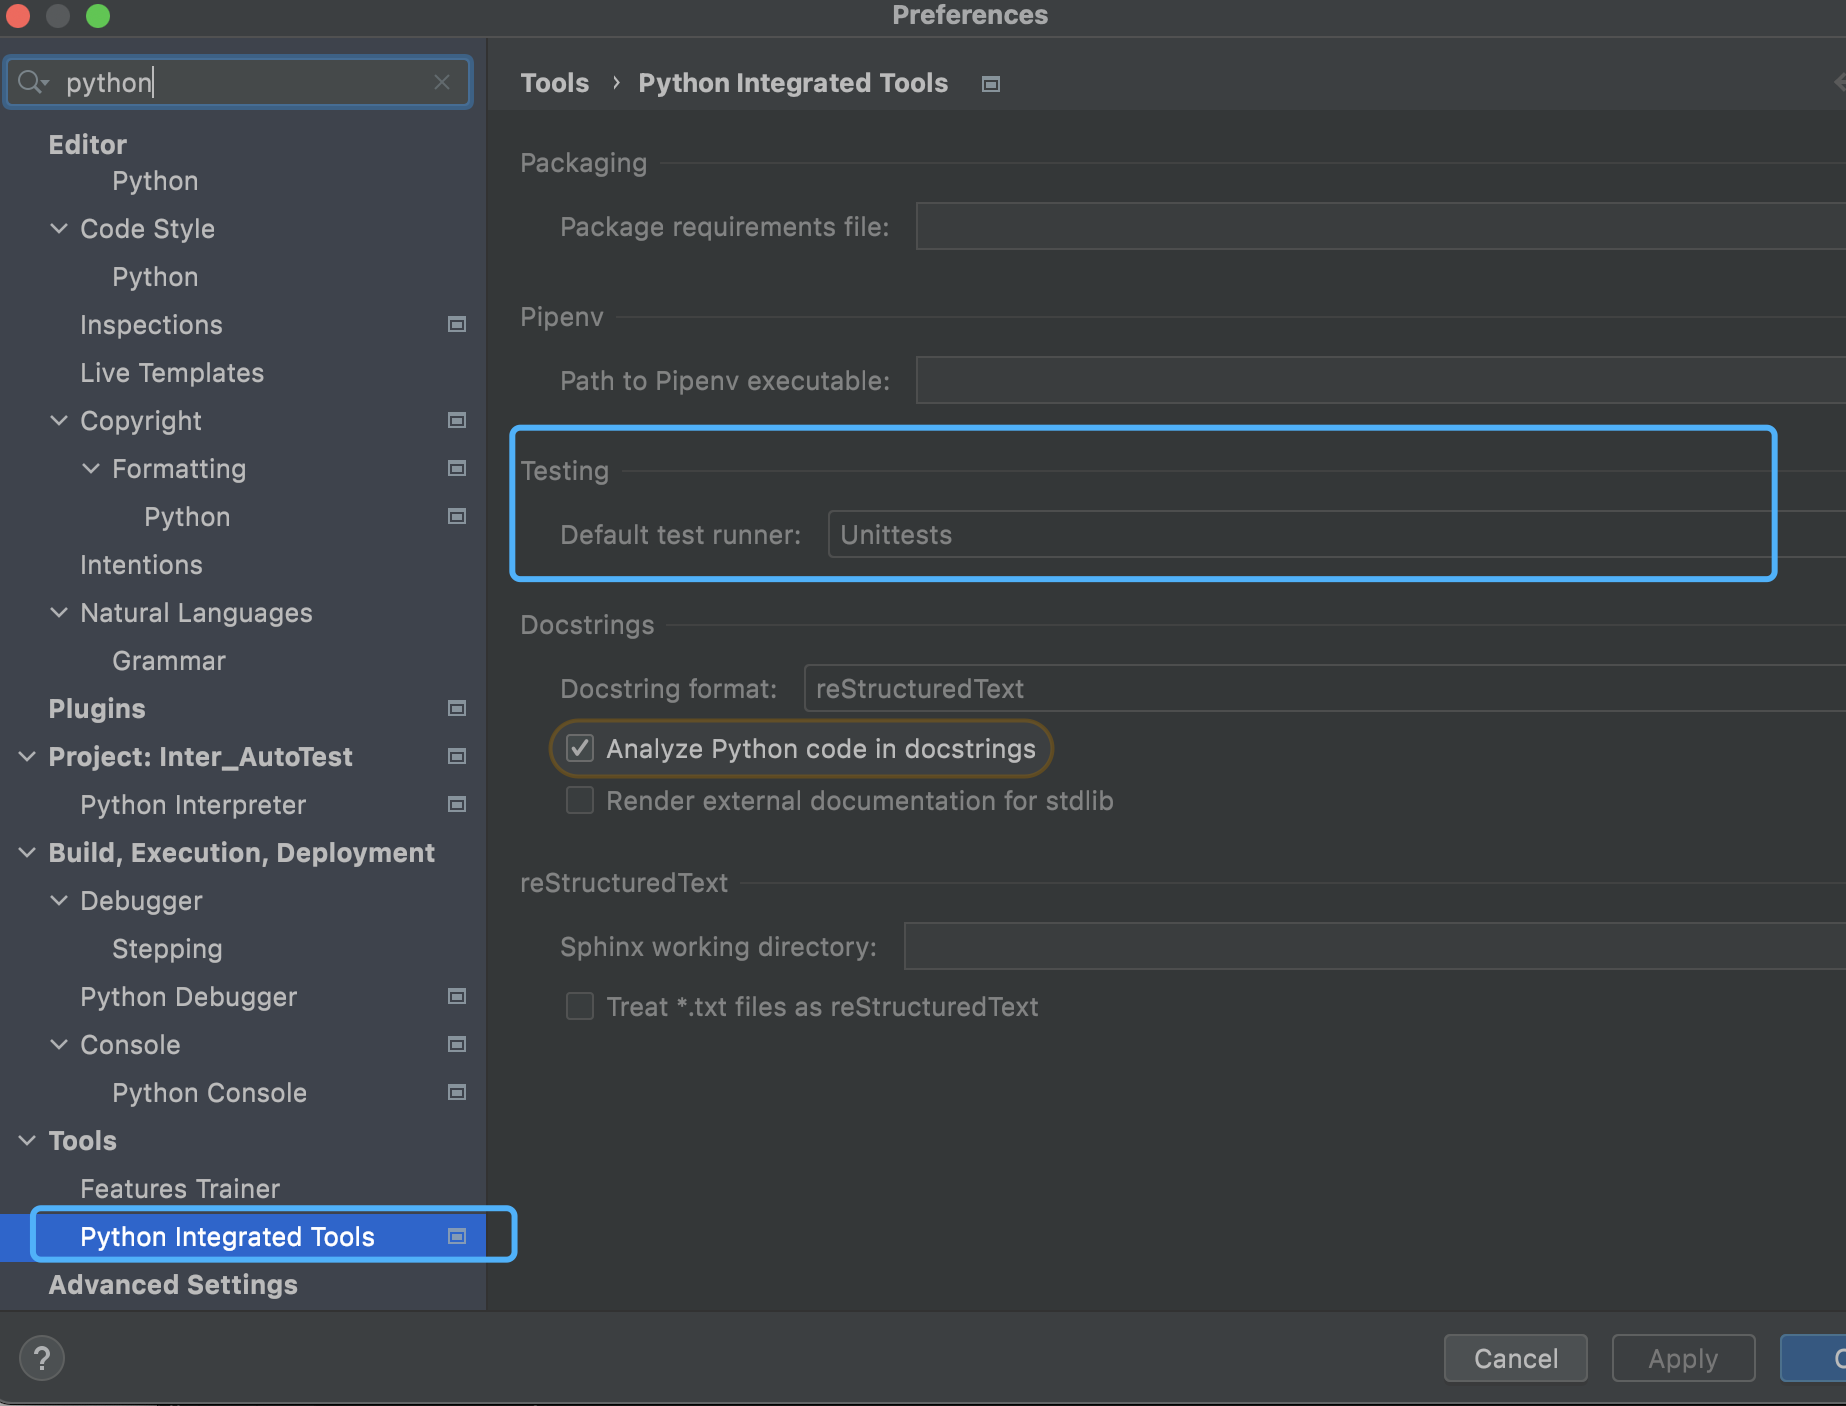
Task: Enable Render external documentation for stdlib
Action: tap(580, 800)
